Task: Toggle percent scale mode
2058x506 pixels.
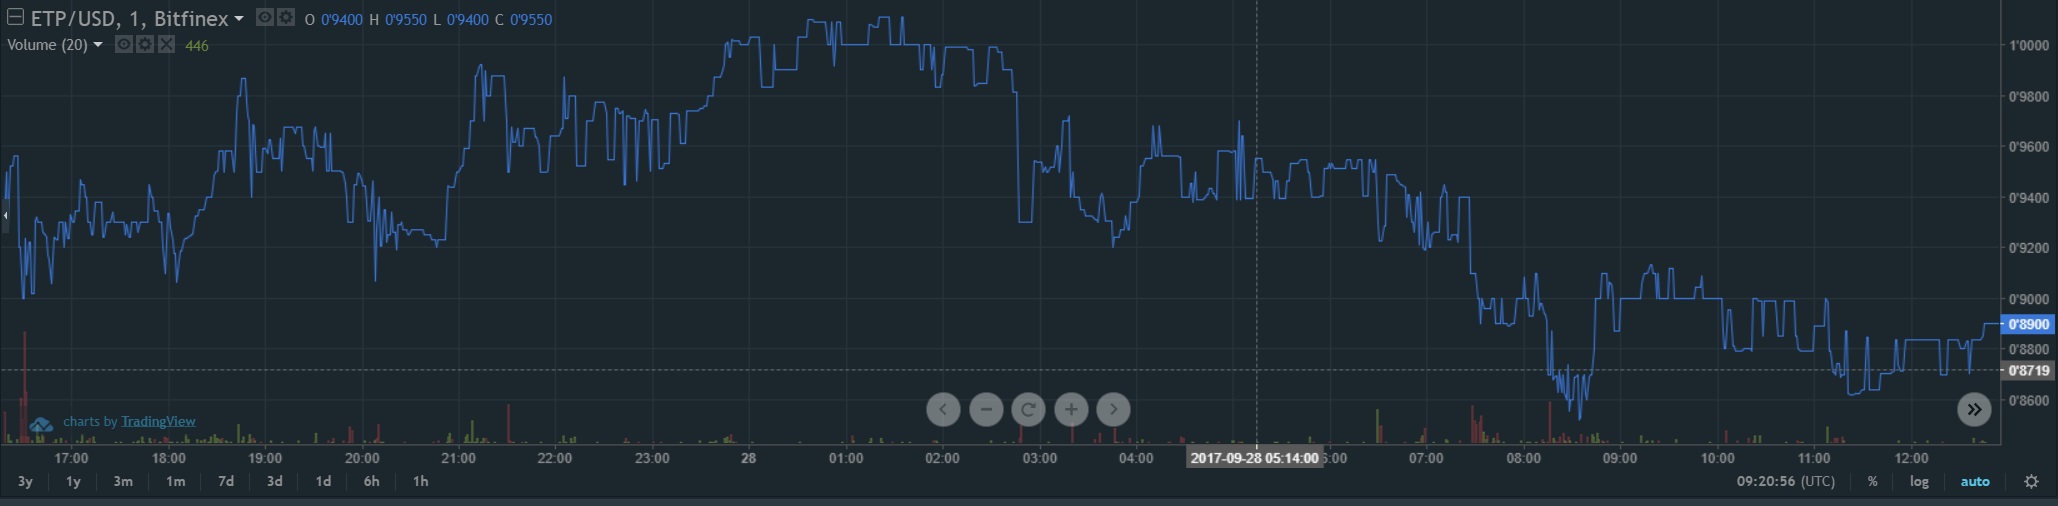Action: [x=1872, y=482]
